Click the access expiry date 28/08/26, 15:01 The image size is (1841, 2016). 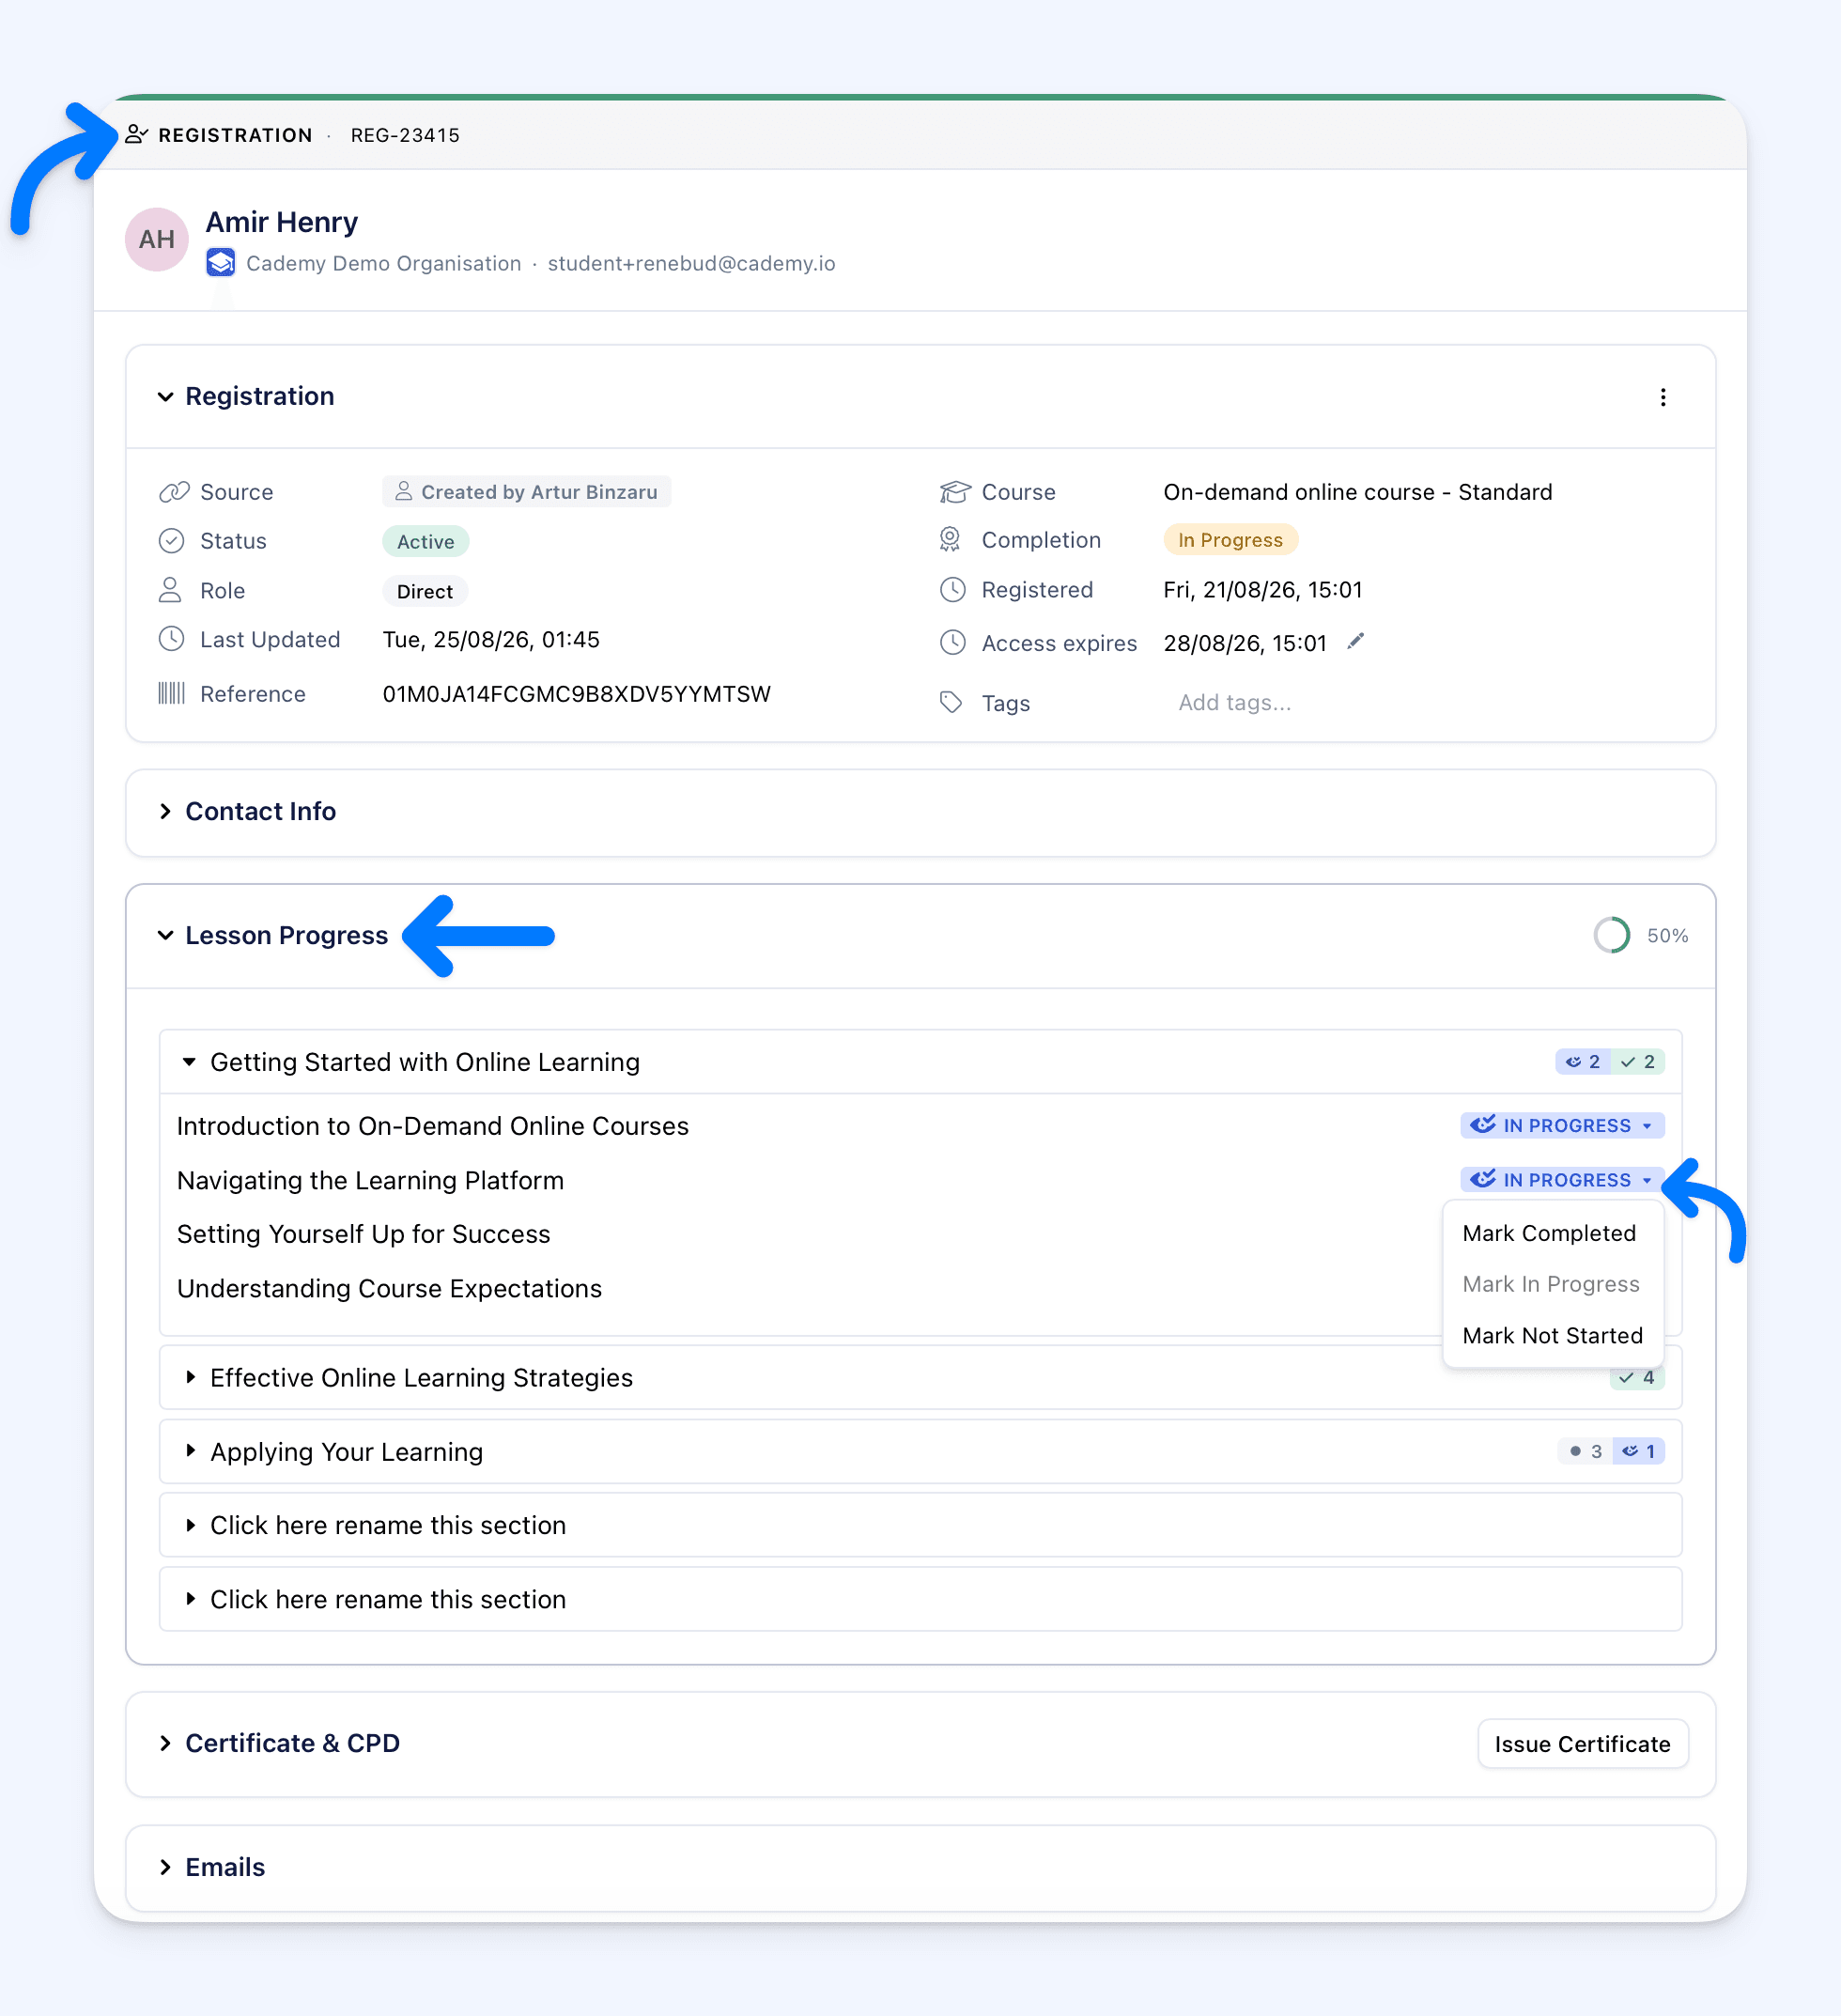[x=1245, y=643]
